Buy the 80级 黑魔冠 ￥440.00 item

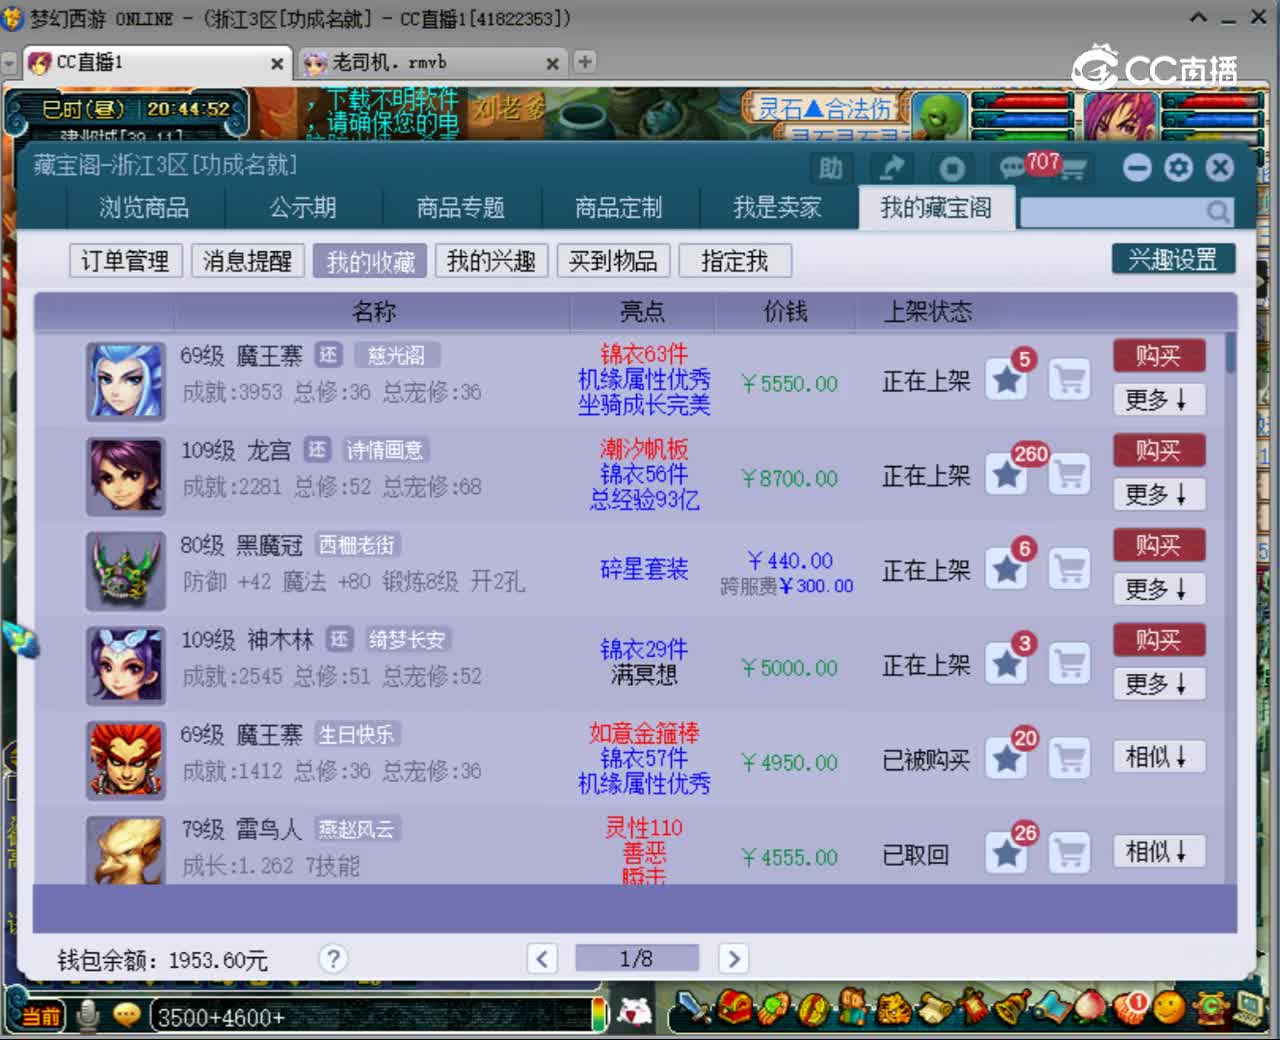(1158, 545)
